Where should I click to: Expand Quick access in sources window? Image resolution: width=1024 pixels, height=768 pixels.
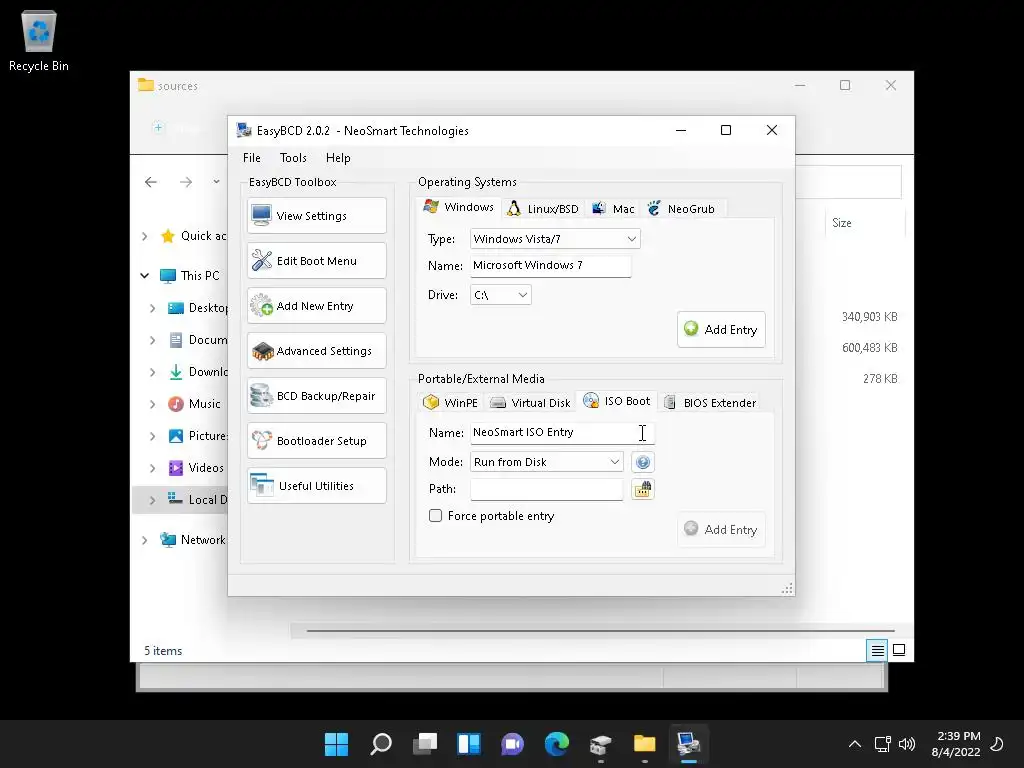click(x=144, y=236)
